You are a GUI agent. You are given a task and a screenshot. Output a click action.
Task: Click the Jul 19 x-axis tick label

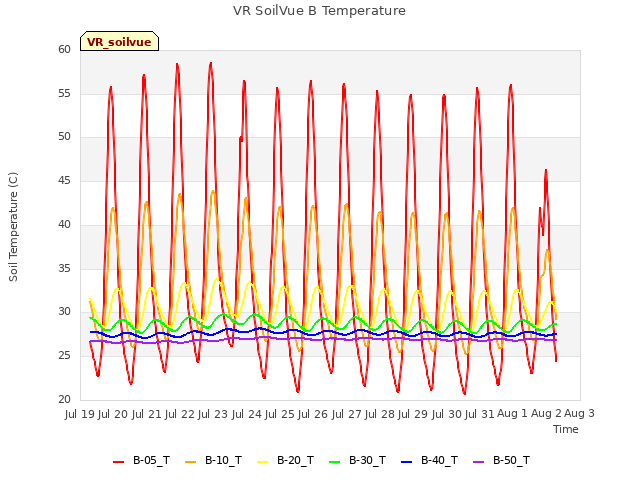(x=79, y=414)
